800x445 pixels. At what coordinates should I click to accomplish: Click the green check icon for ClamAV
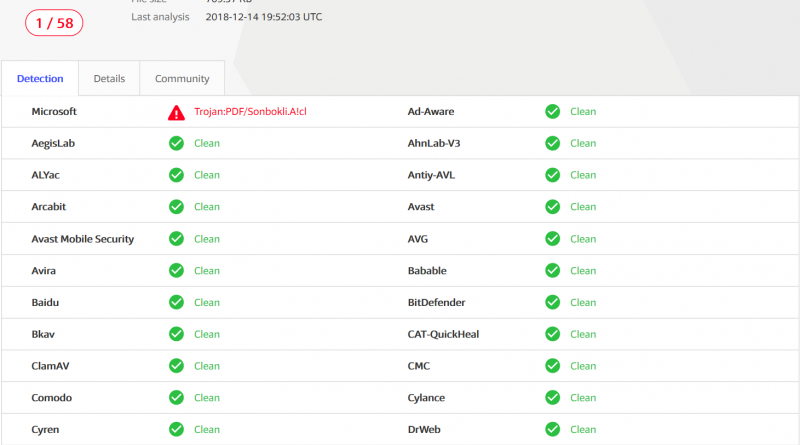(177, 366)
